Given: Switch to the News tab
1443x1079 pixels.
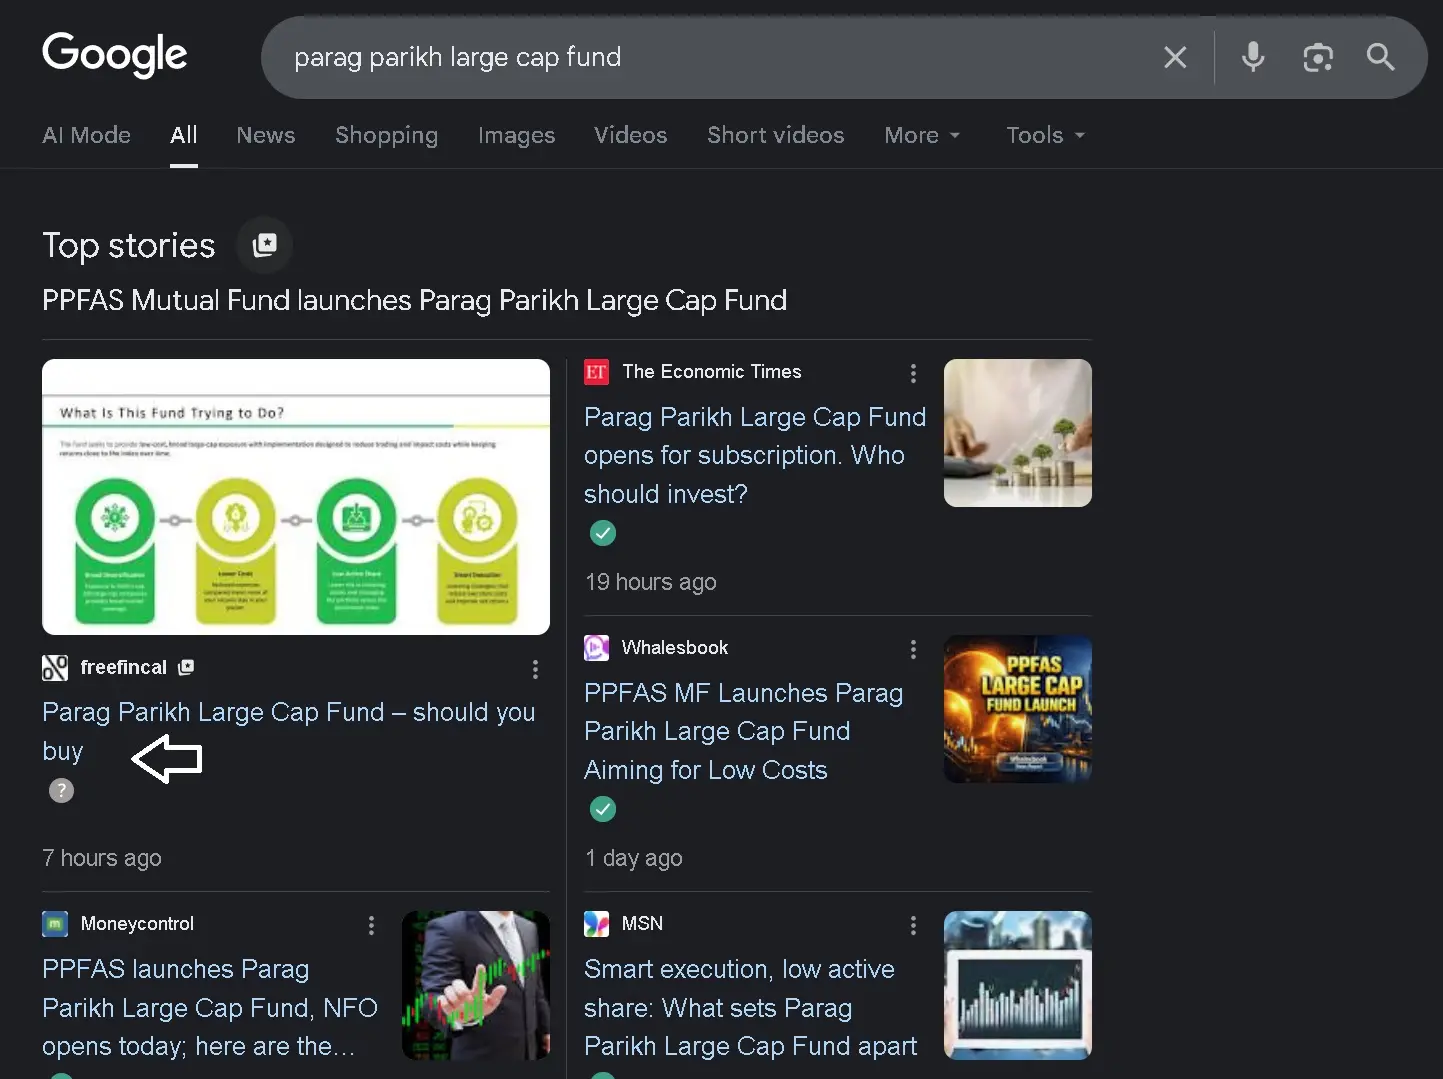Looking at the screenshot, I should pos(266,135).
